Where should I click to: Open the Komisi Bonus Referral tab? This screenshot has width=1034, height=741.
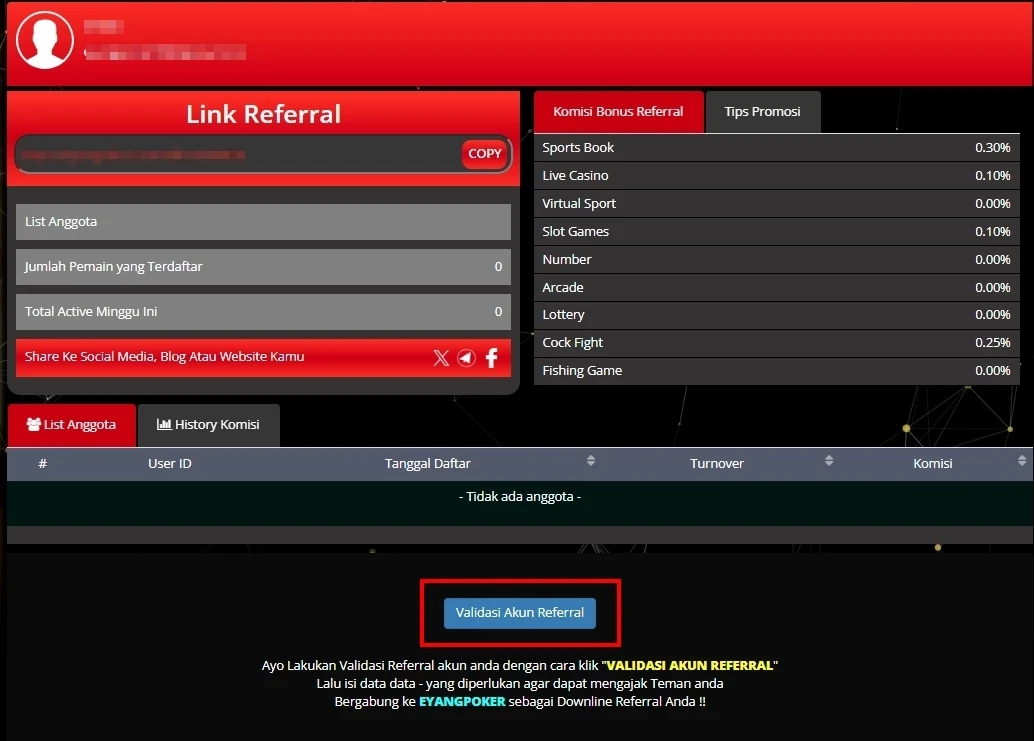(618, 112)
